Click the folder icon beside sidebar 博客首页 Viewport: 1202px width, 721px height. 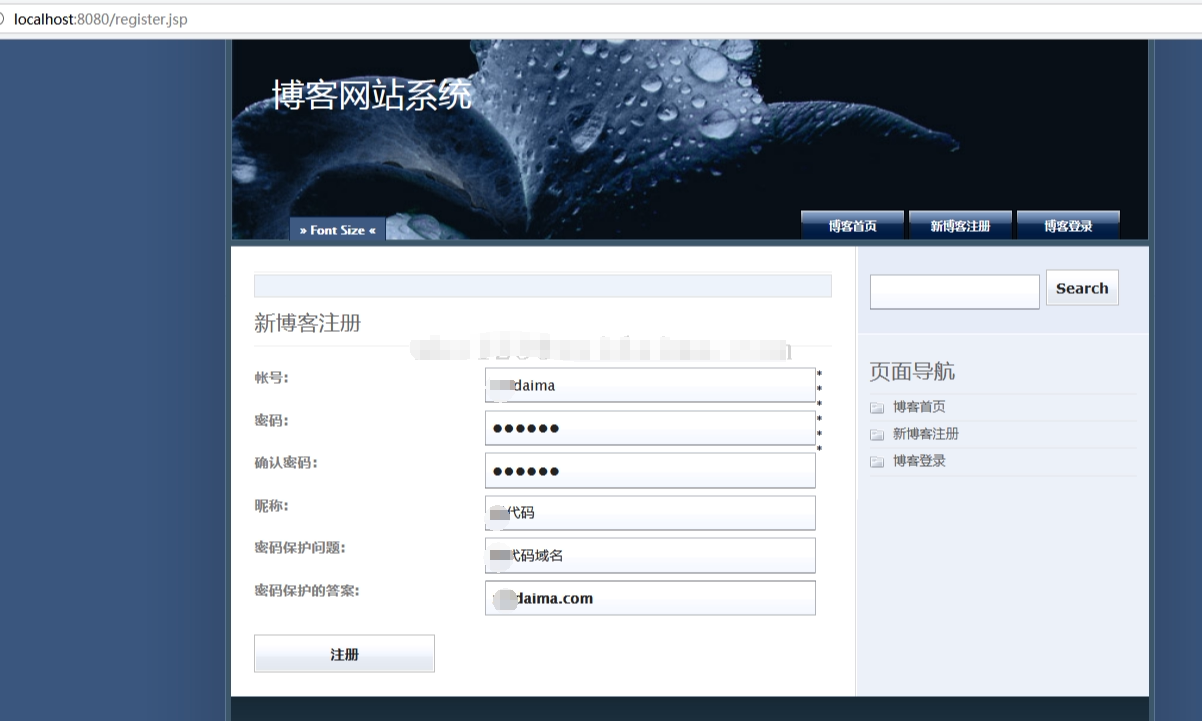(877, 407)
